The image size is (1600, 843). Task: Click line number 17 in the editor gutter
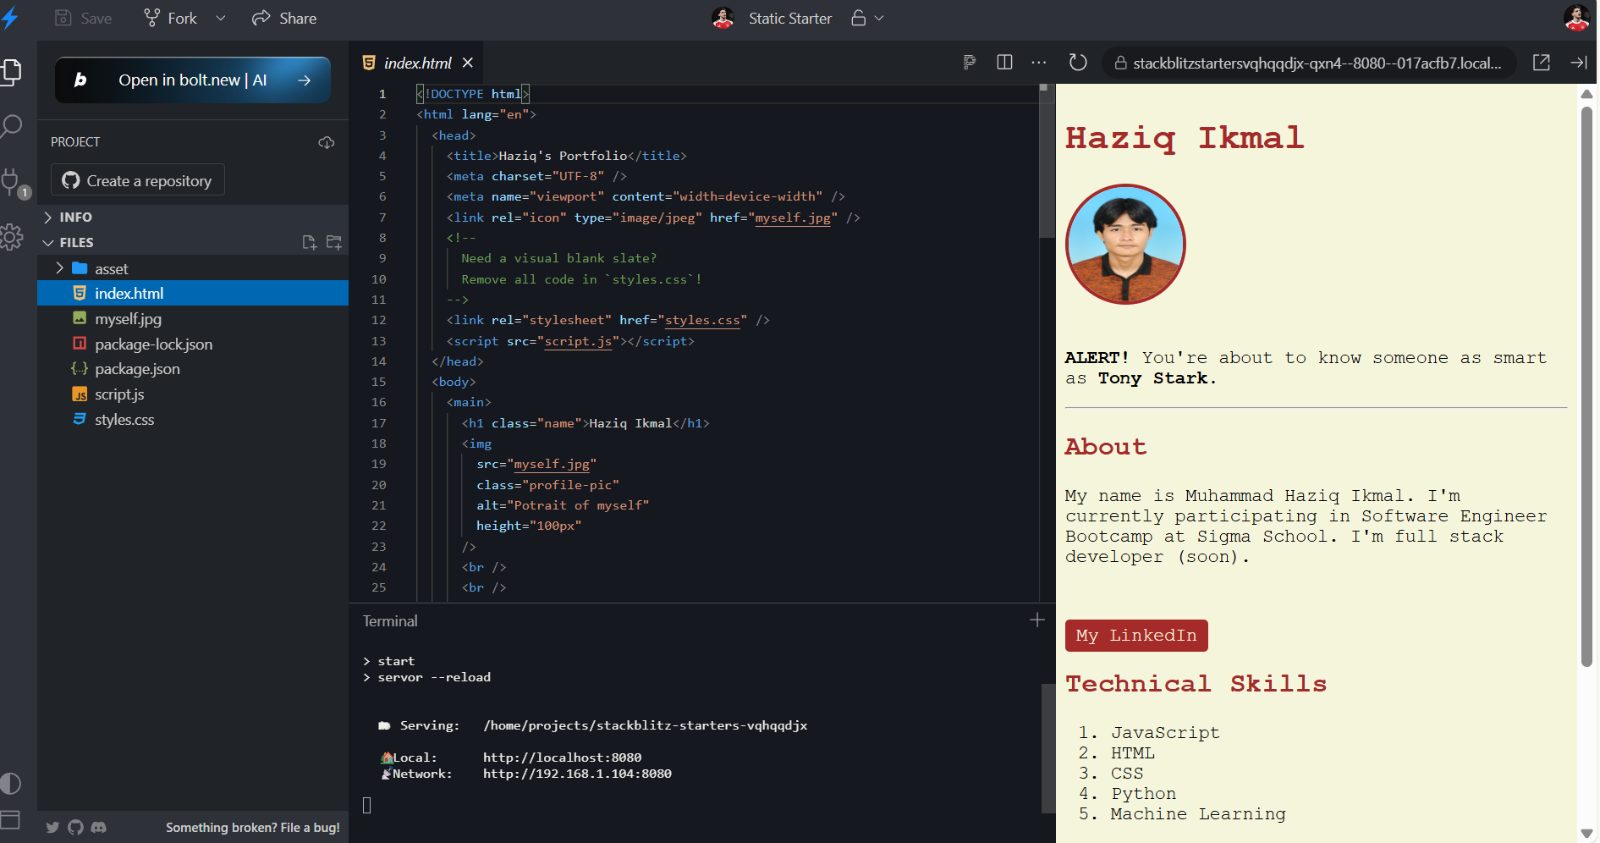(x=379, y=423)
